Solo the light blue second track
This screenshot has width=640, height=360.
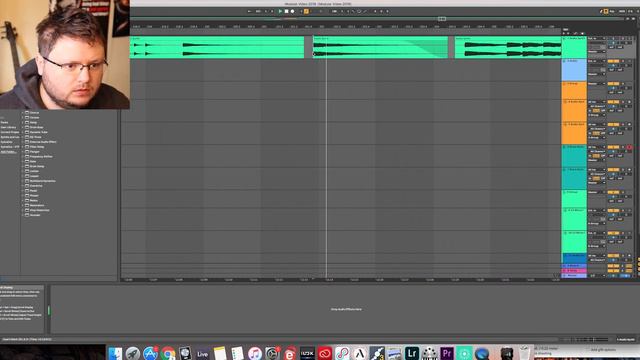623,61
